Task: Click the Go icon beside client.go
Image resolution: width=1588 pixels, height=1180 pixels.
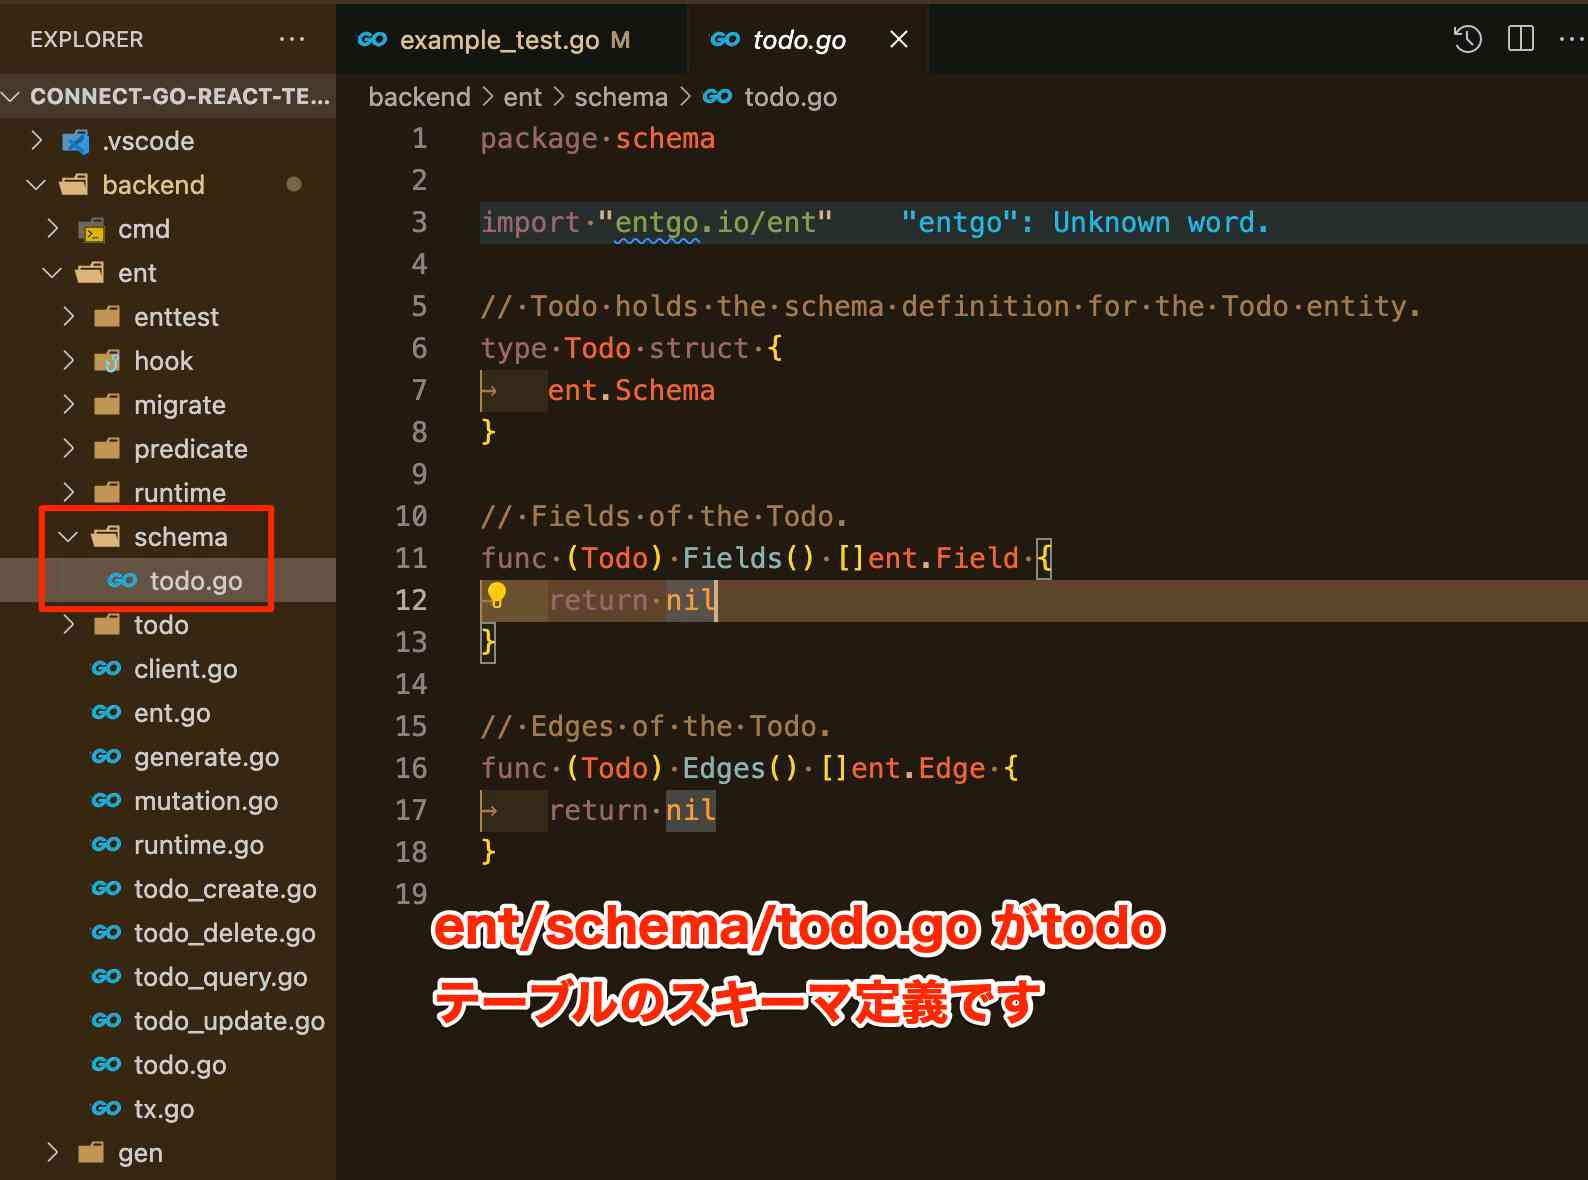Action: [x=106, y=669]
